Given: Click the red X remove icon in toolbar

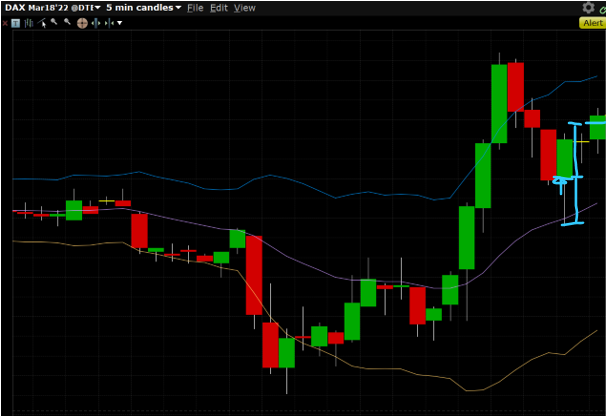Looking at the screenshot, I should click(x=5, y=24).
